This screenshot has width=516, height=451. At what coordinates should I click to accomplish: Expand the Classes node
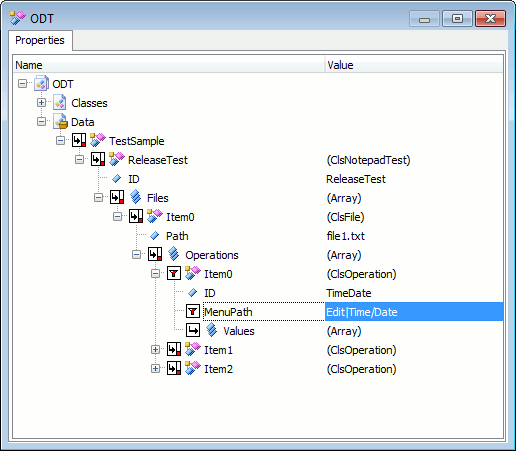pyautogui.click(x=41, y=103)
